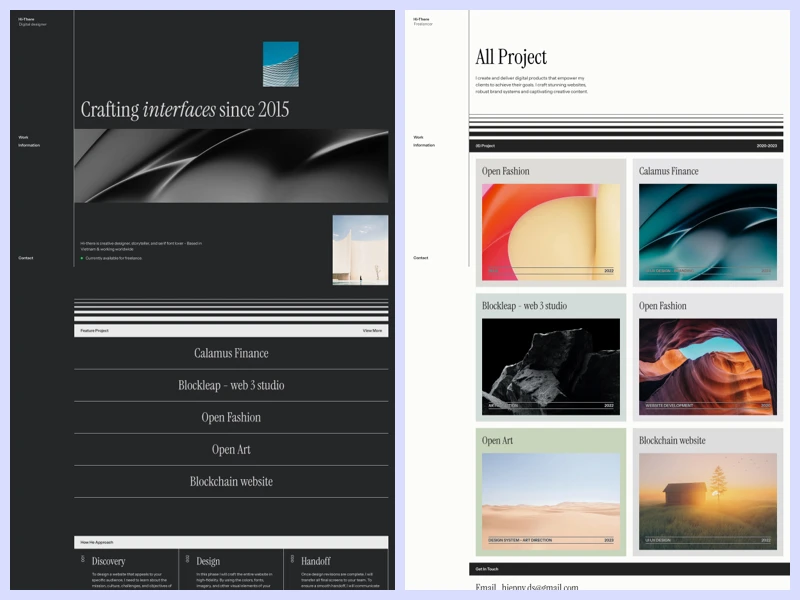Open the Blockleap black rock image
Viewport: 800px width, 600px height.
coord(551,367)
